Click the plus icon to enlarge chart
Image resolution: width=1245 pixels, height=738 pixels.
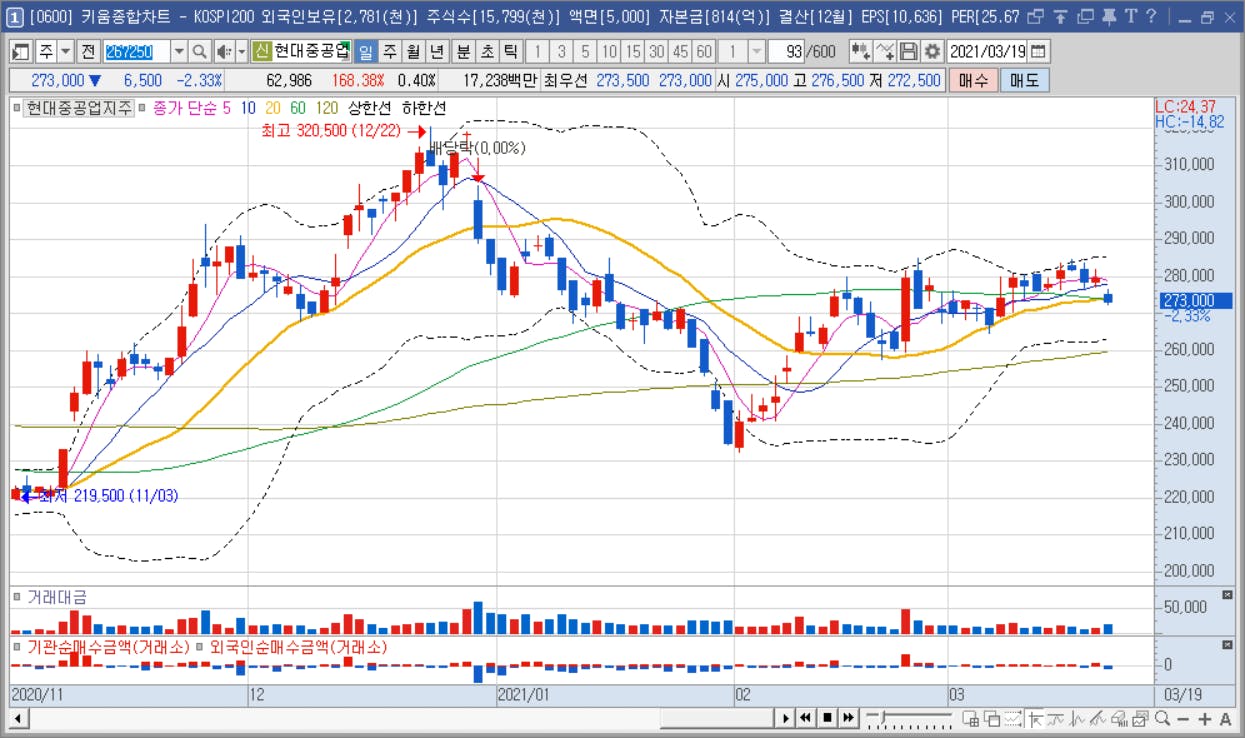pyautogui.click(x=1204, y=719)
